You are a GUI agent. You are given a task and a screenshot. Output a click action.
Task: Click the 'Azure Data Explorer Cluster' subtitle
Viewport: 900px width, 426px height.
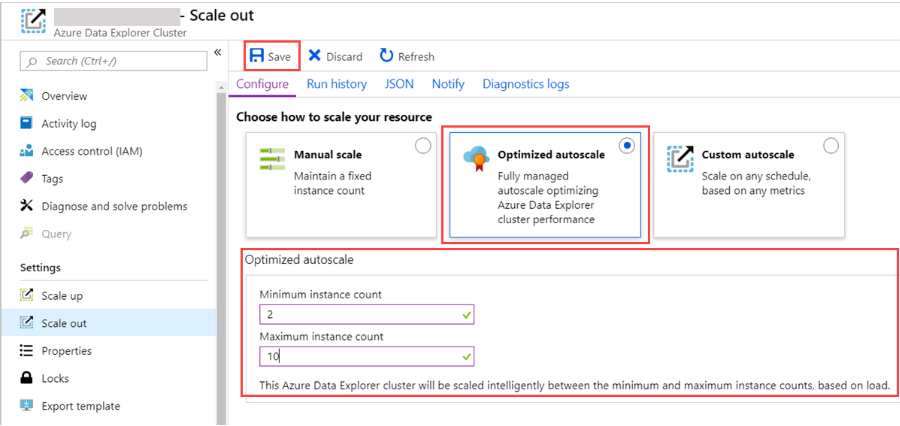pos(120,33)
